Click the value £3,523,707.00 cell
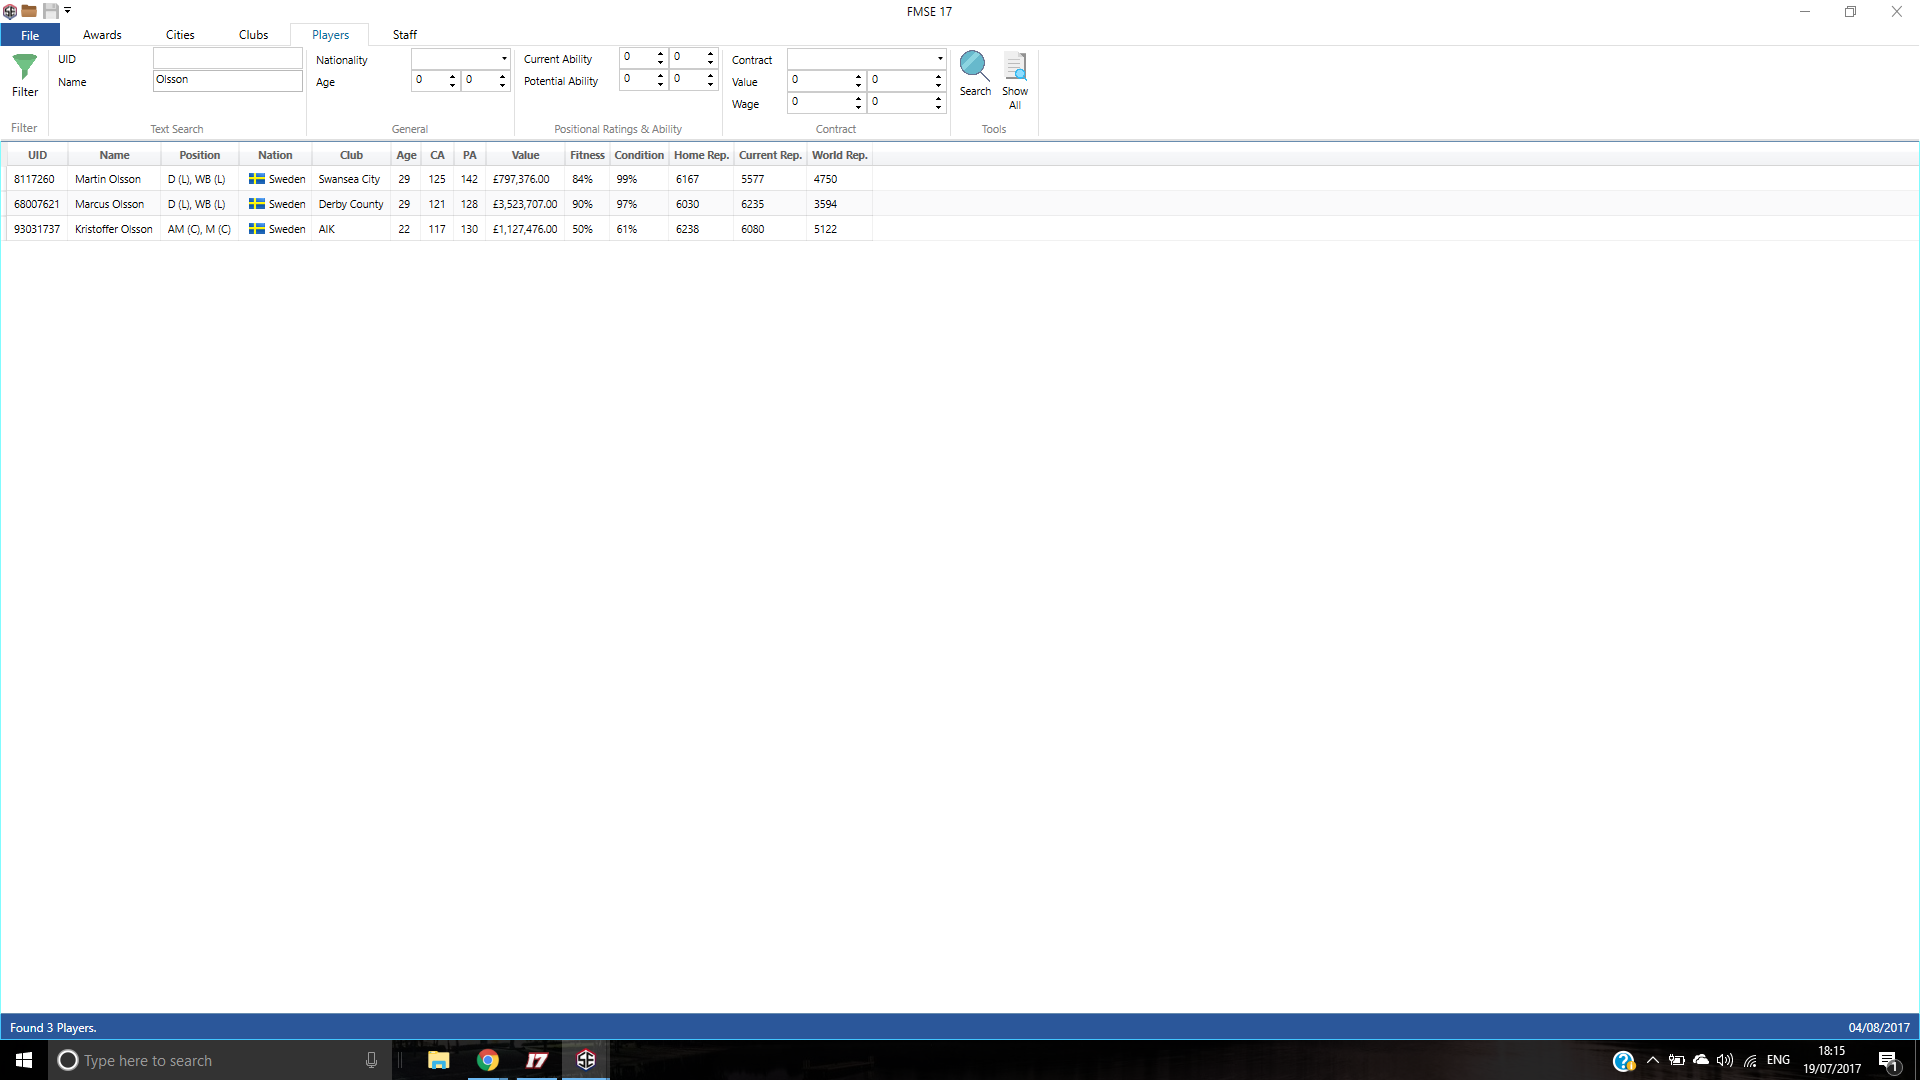 tap(525, 204)
